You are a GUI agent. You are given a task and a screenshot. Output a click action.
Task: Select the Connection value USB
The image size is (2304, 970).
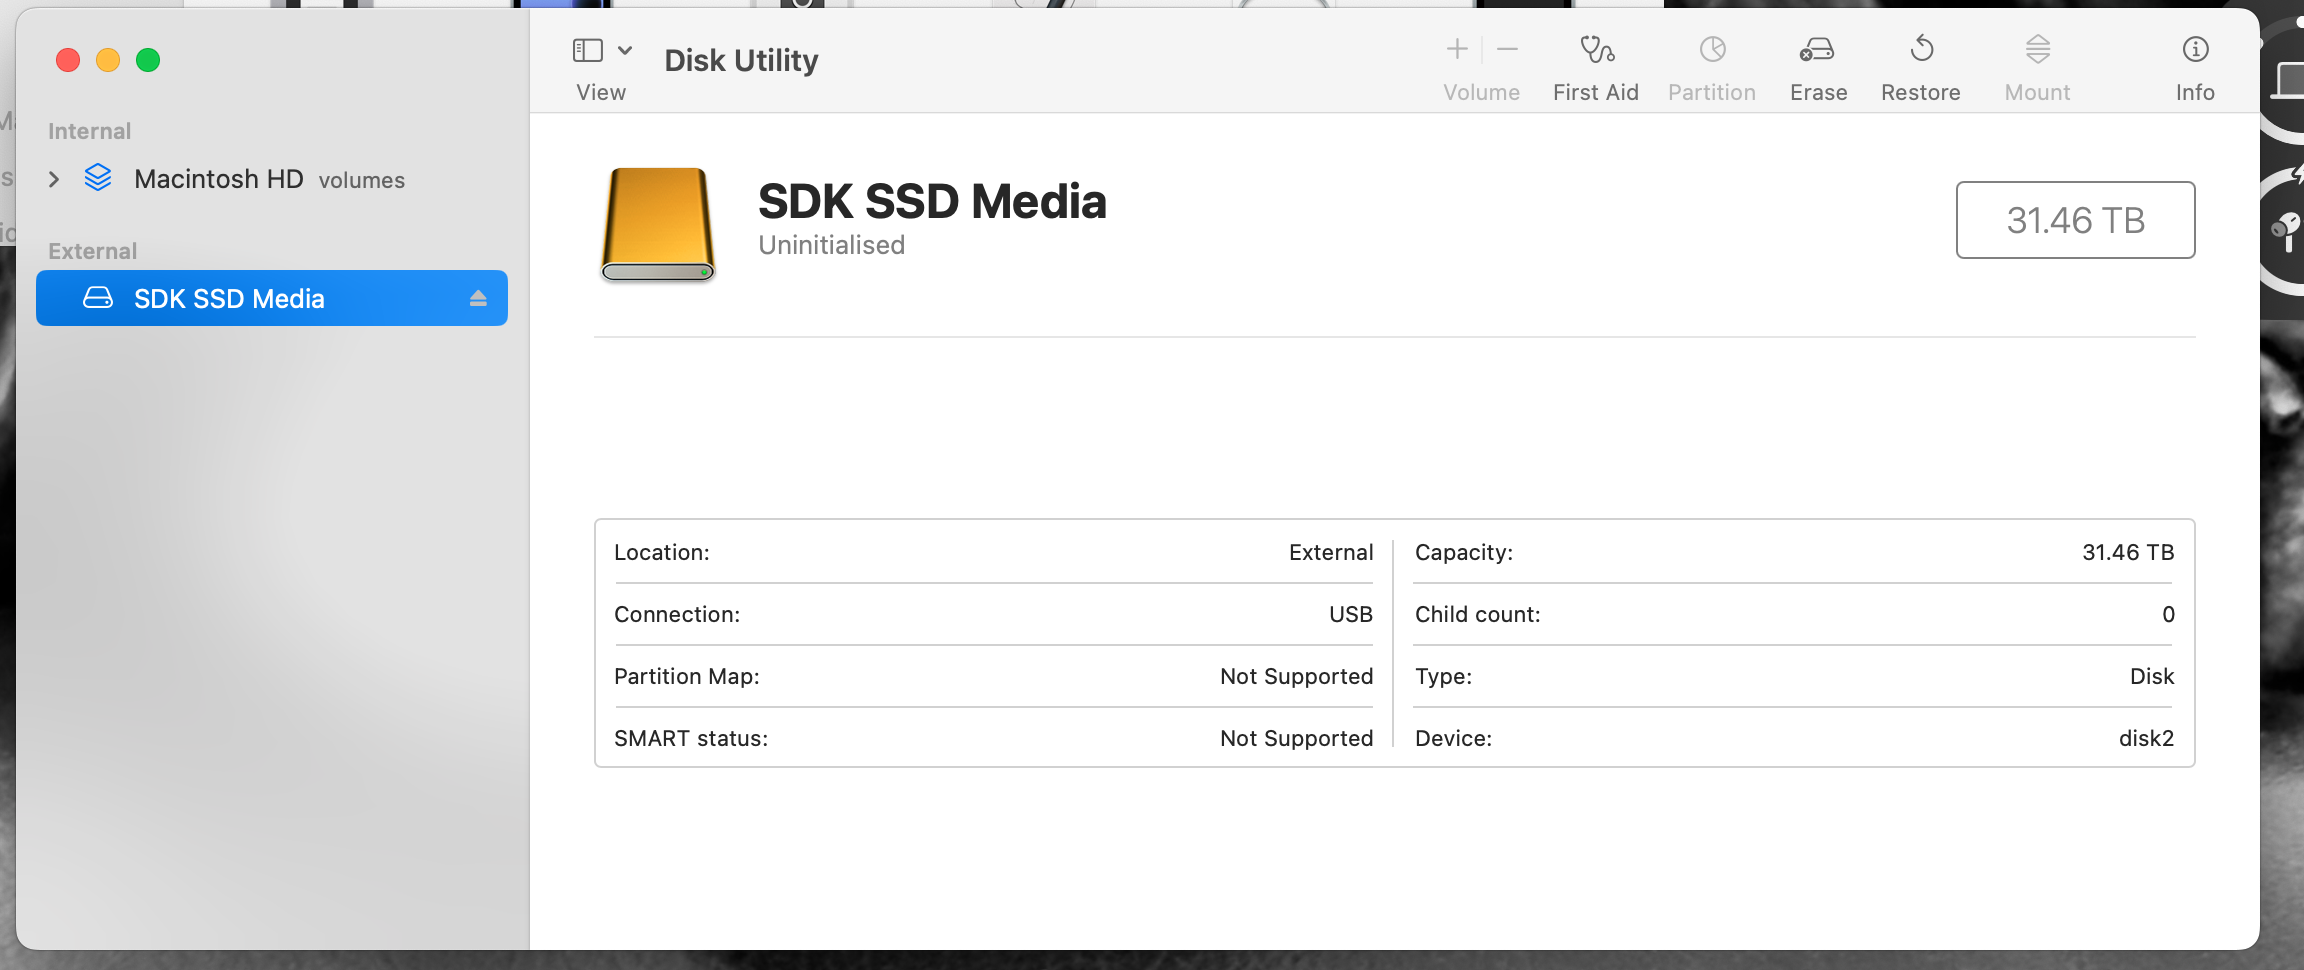pos(1351,614)
